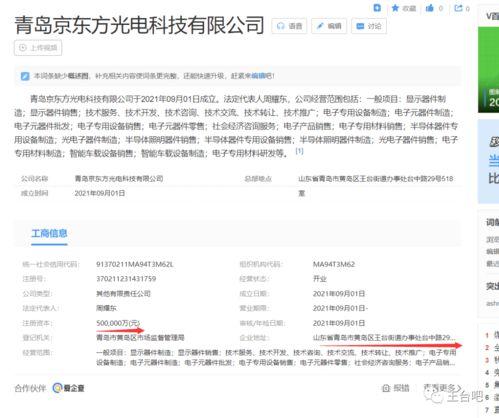Click the 爱企查 partner logo
This screenshot has height=418, width=499.
click(x=69, y=388)
